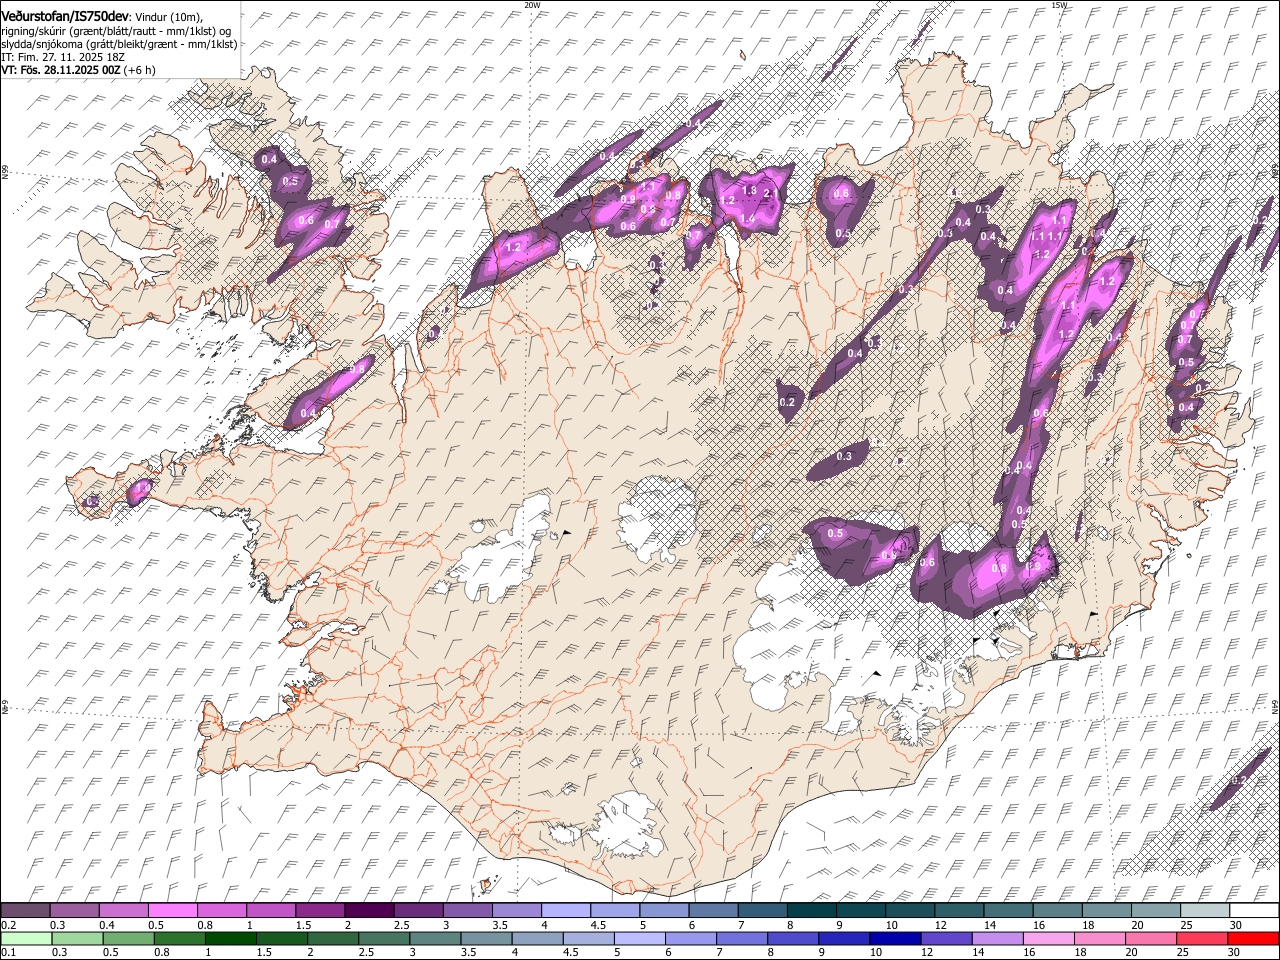Screen dimensions: 1280x960
Task: Select red-pink legend swatch at 25, green row
Action: pyautogui.click(x=1201, y=938)
